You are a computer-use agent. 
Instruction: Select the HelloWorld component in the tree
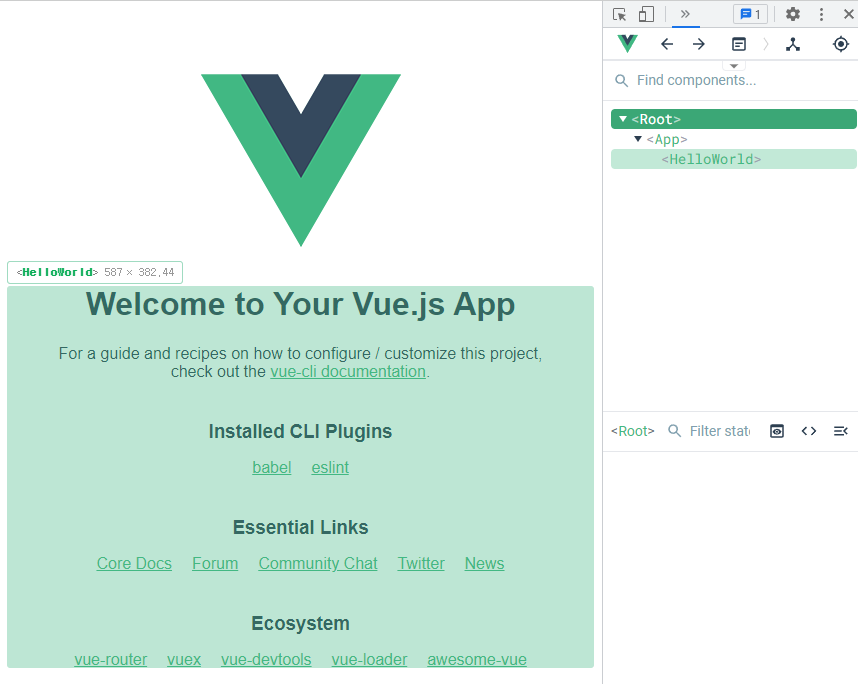click(734, 159)
